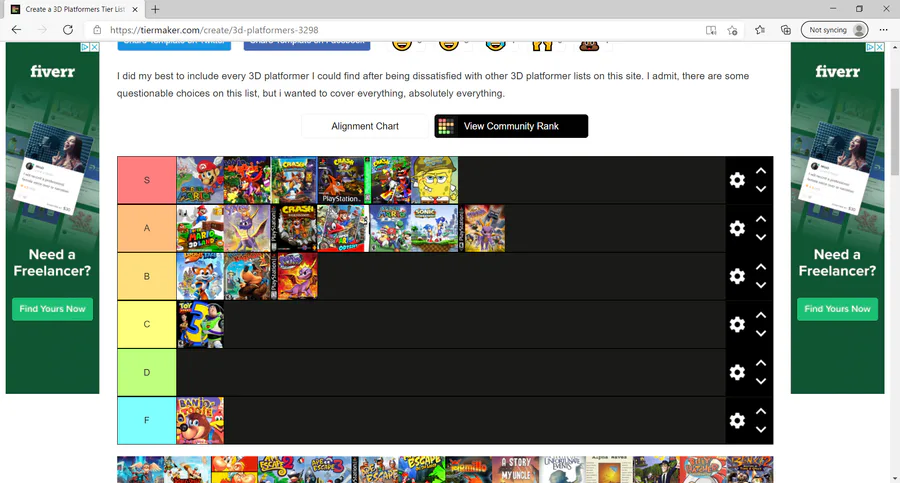Click the A tier orange label
This screenshot has width=900, height=483.
point(146,228)
